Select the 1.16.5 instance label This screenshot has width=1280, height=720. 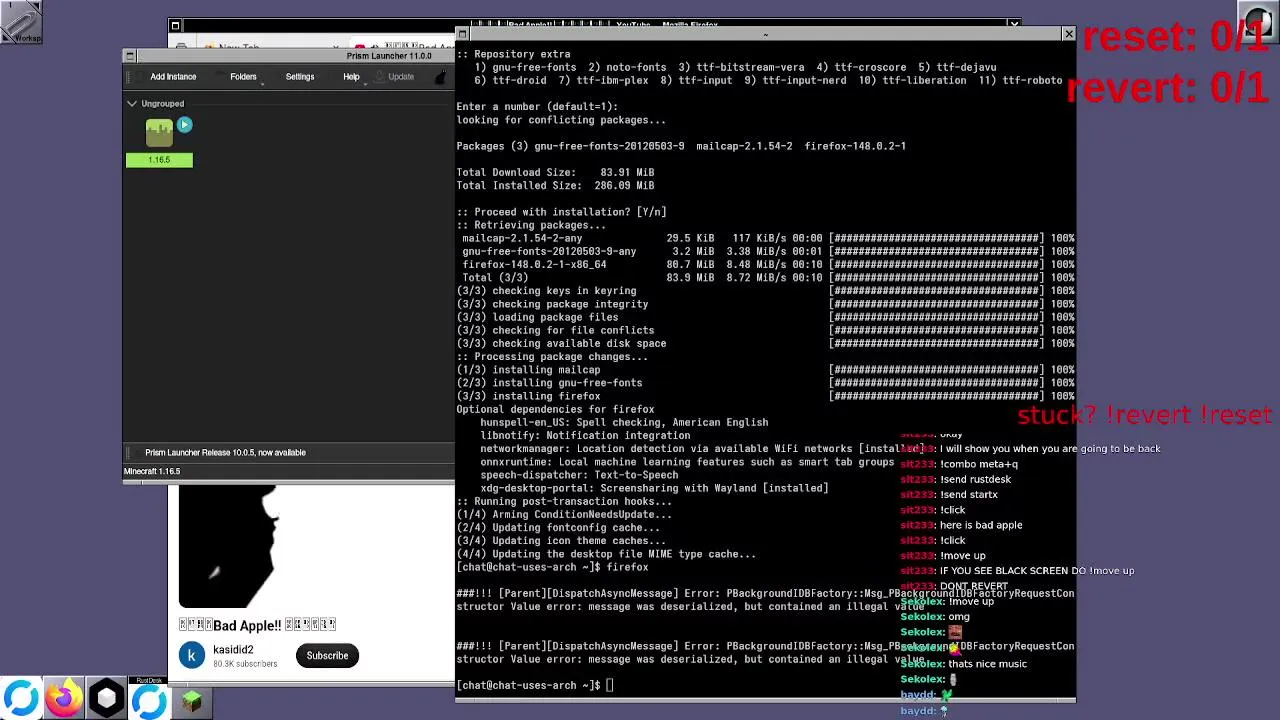(159, 160)
